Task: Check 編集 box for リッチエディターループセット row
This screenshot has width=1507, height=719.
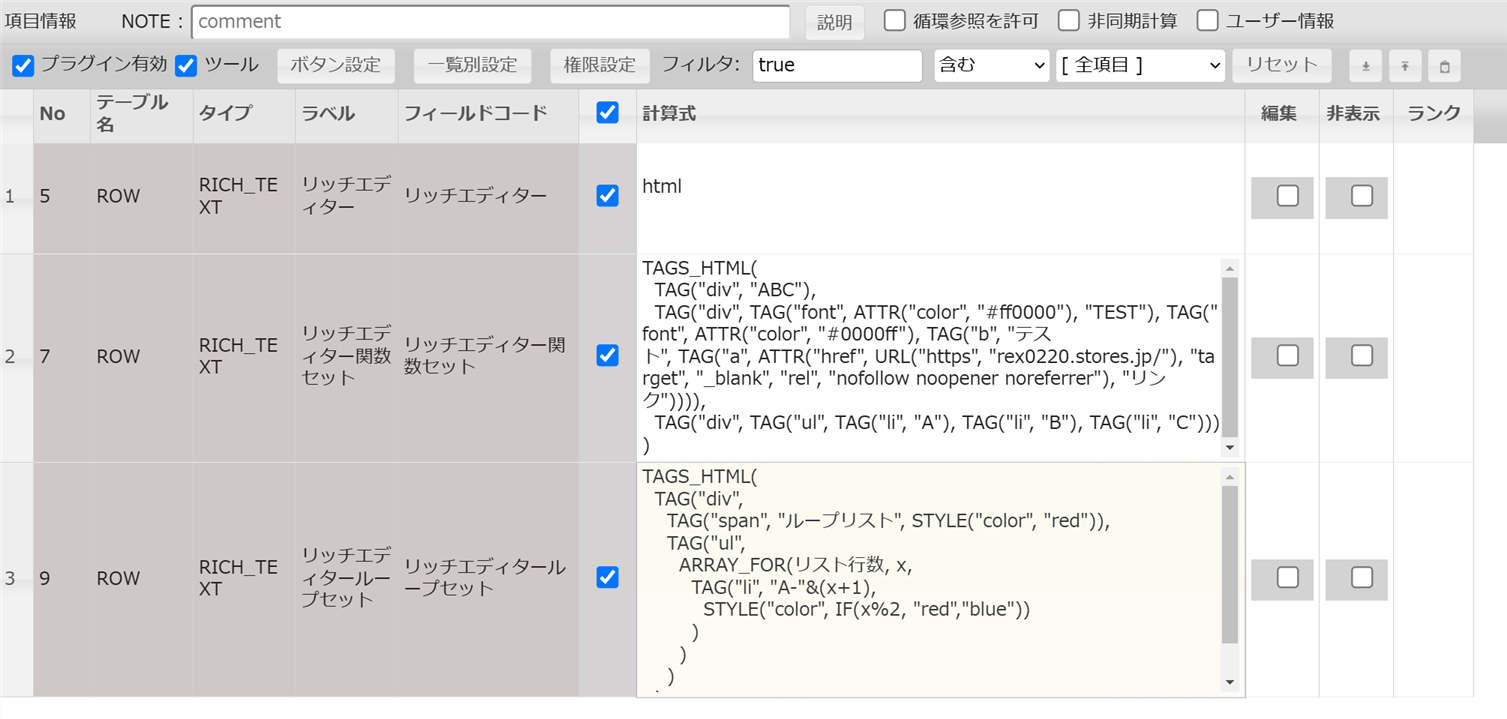Action: click(1288, 577)
